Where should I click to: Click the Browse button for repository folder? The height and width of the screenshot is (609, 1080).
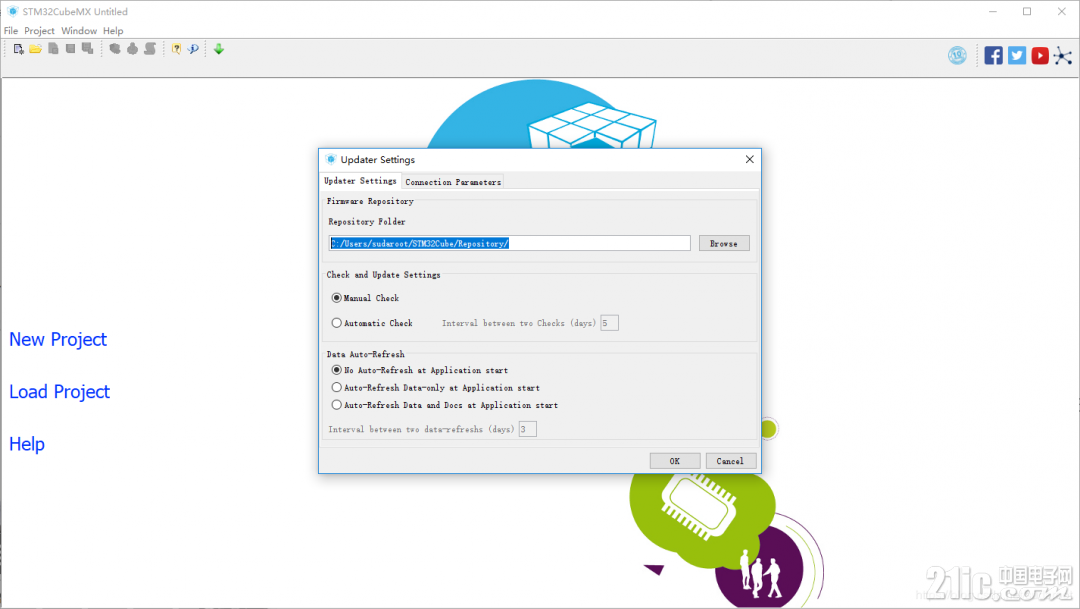click(x=724, y=243)
